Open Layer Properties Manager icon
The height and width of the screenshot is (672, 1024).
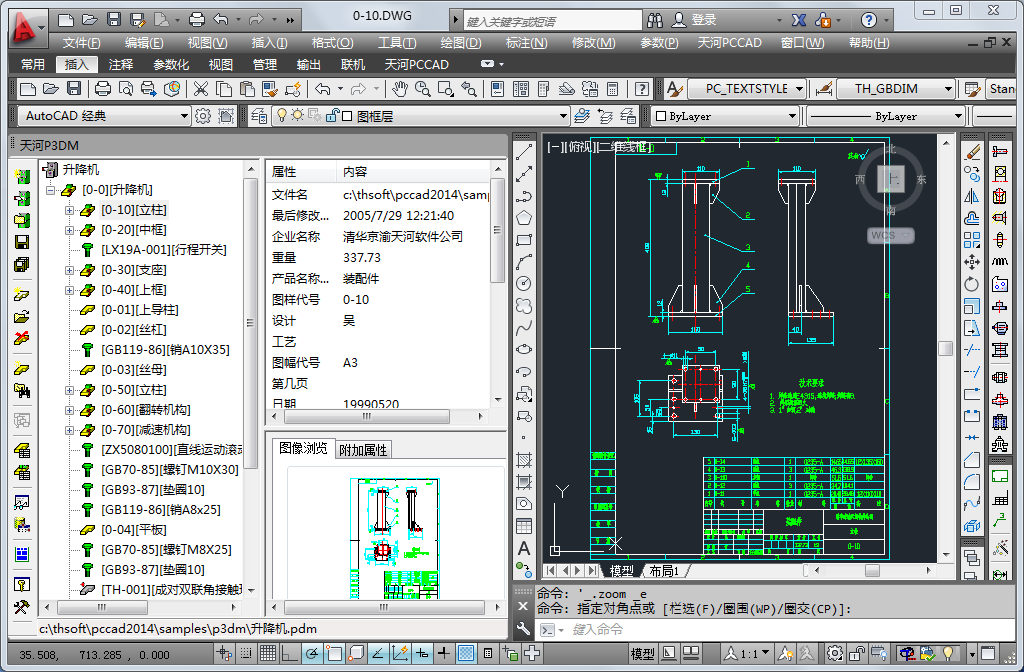(258, 116)
